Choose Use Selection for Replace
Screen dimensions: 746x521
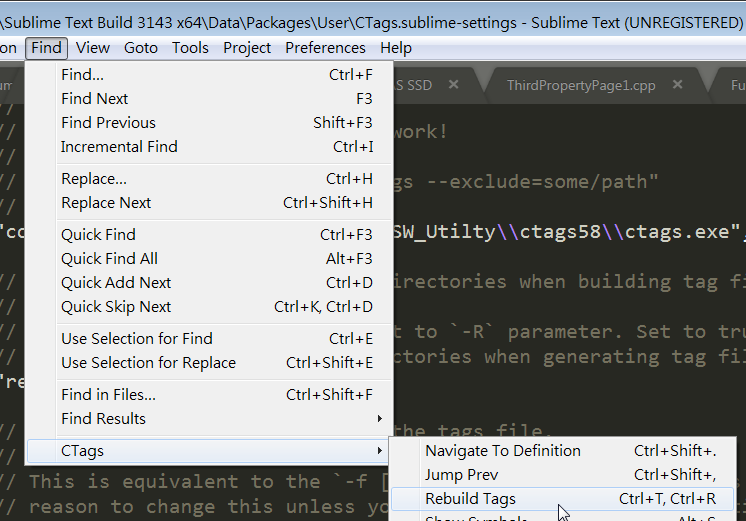209,363
